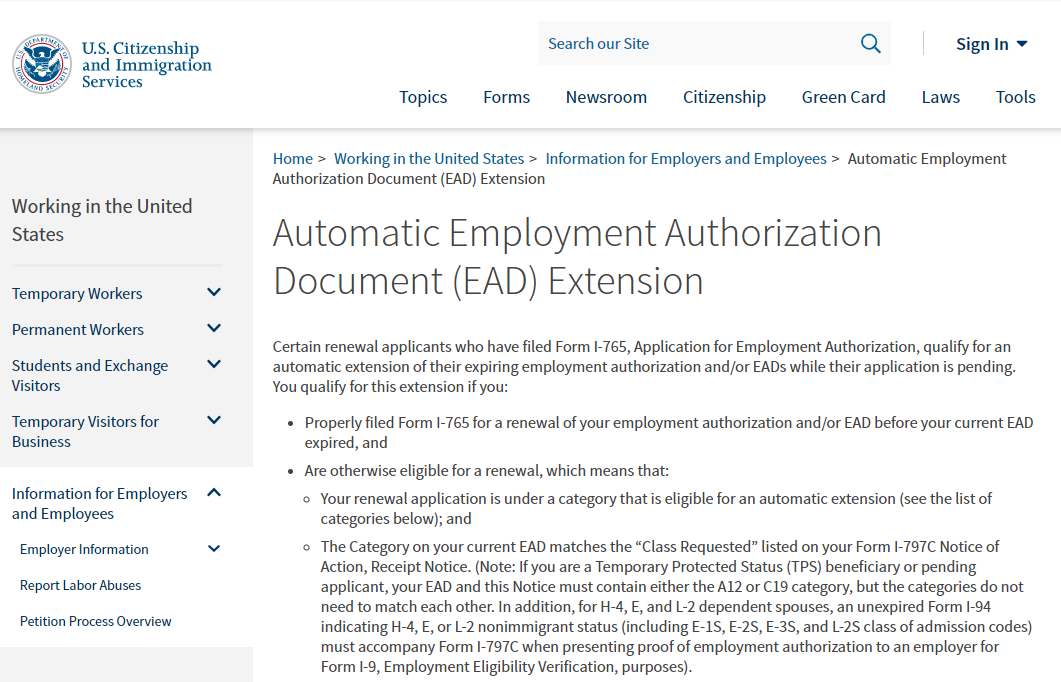Viewport: 1061px width, 682px height.
Task: Open the Newsroom navigation menu
Action: tap(606, 97)
